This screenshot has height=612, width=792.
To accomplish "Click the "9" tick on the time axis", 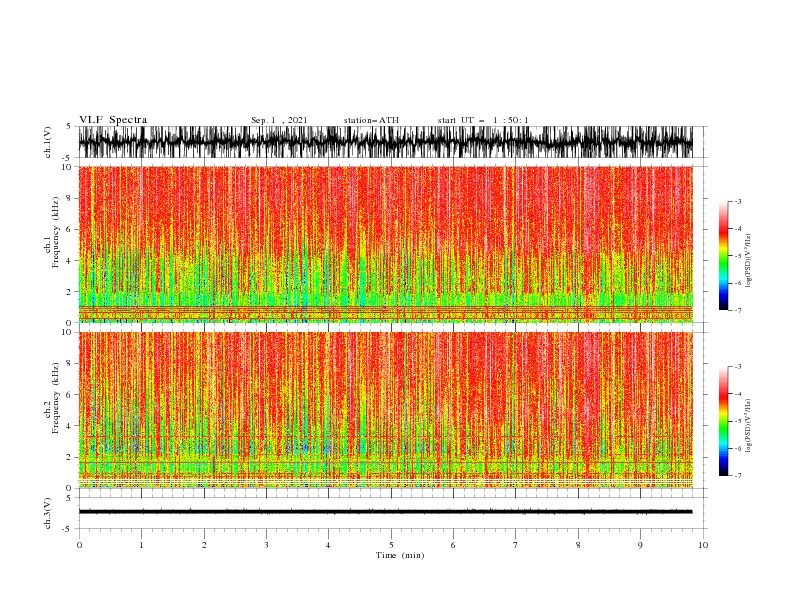I will [x=640, y=545].
